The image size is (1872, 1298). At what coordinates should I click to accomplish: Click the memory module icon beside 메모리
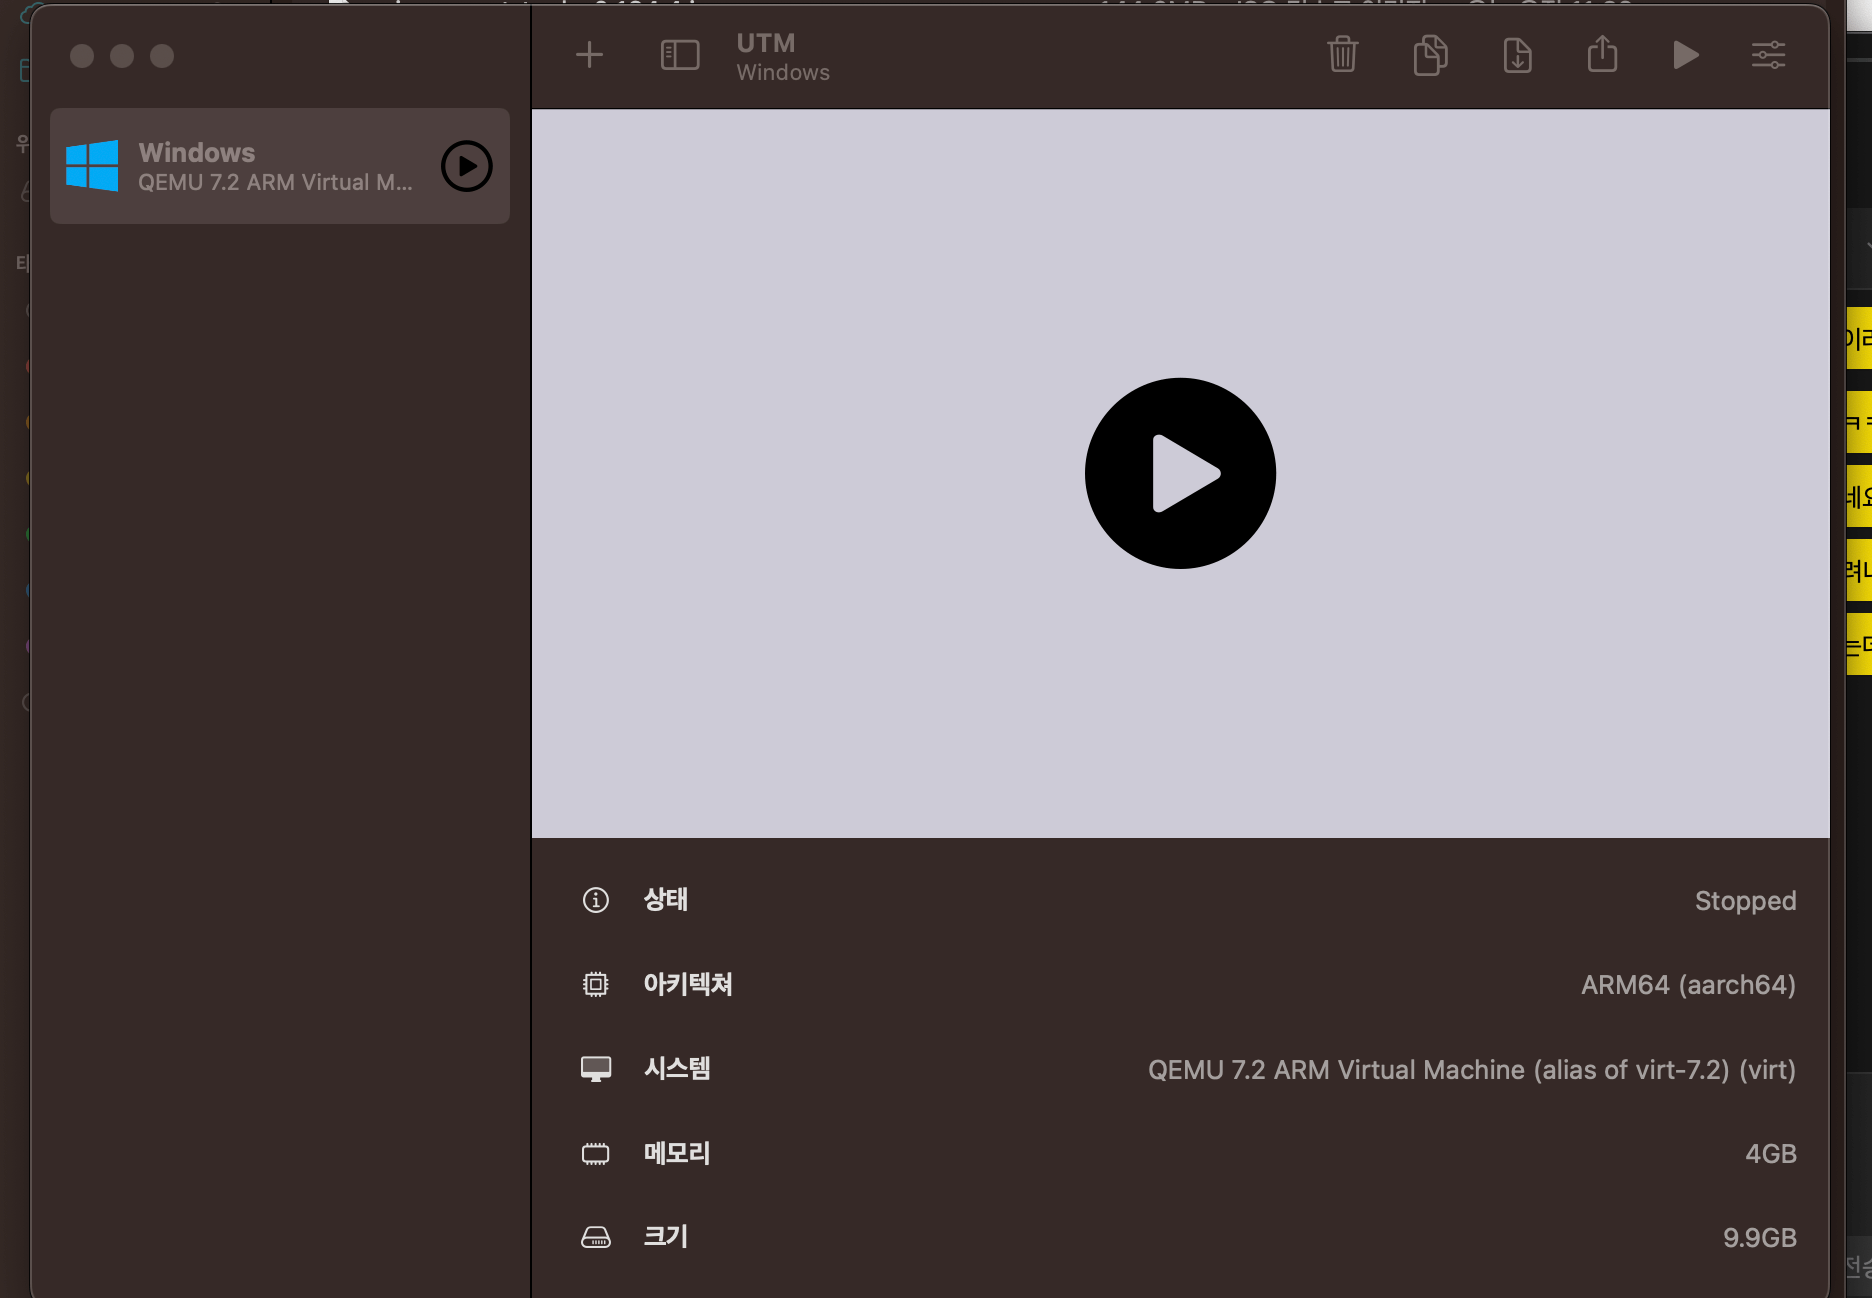click(596, 1153)
